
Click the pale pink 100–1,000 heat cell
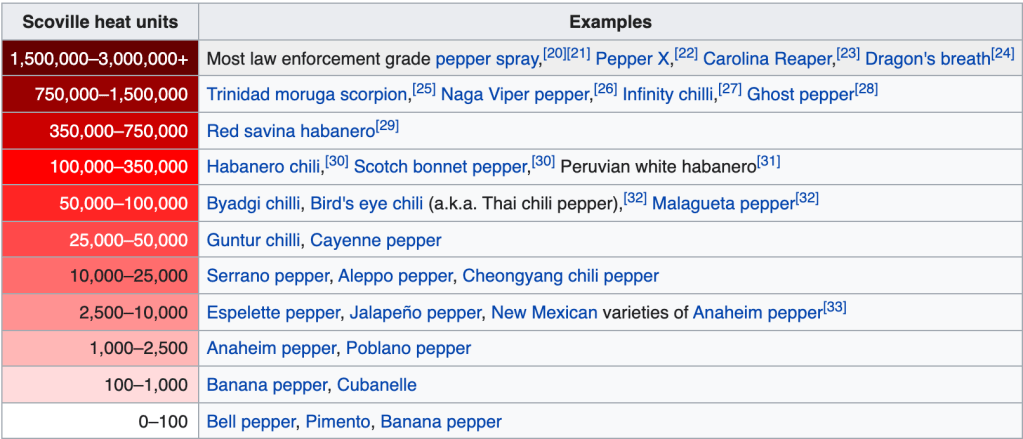[99, 385]
